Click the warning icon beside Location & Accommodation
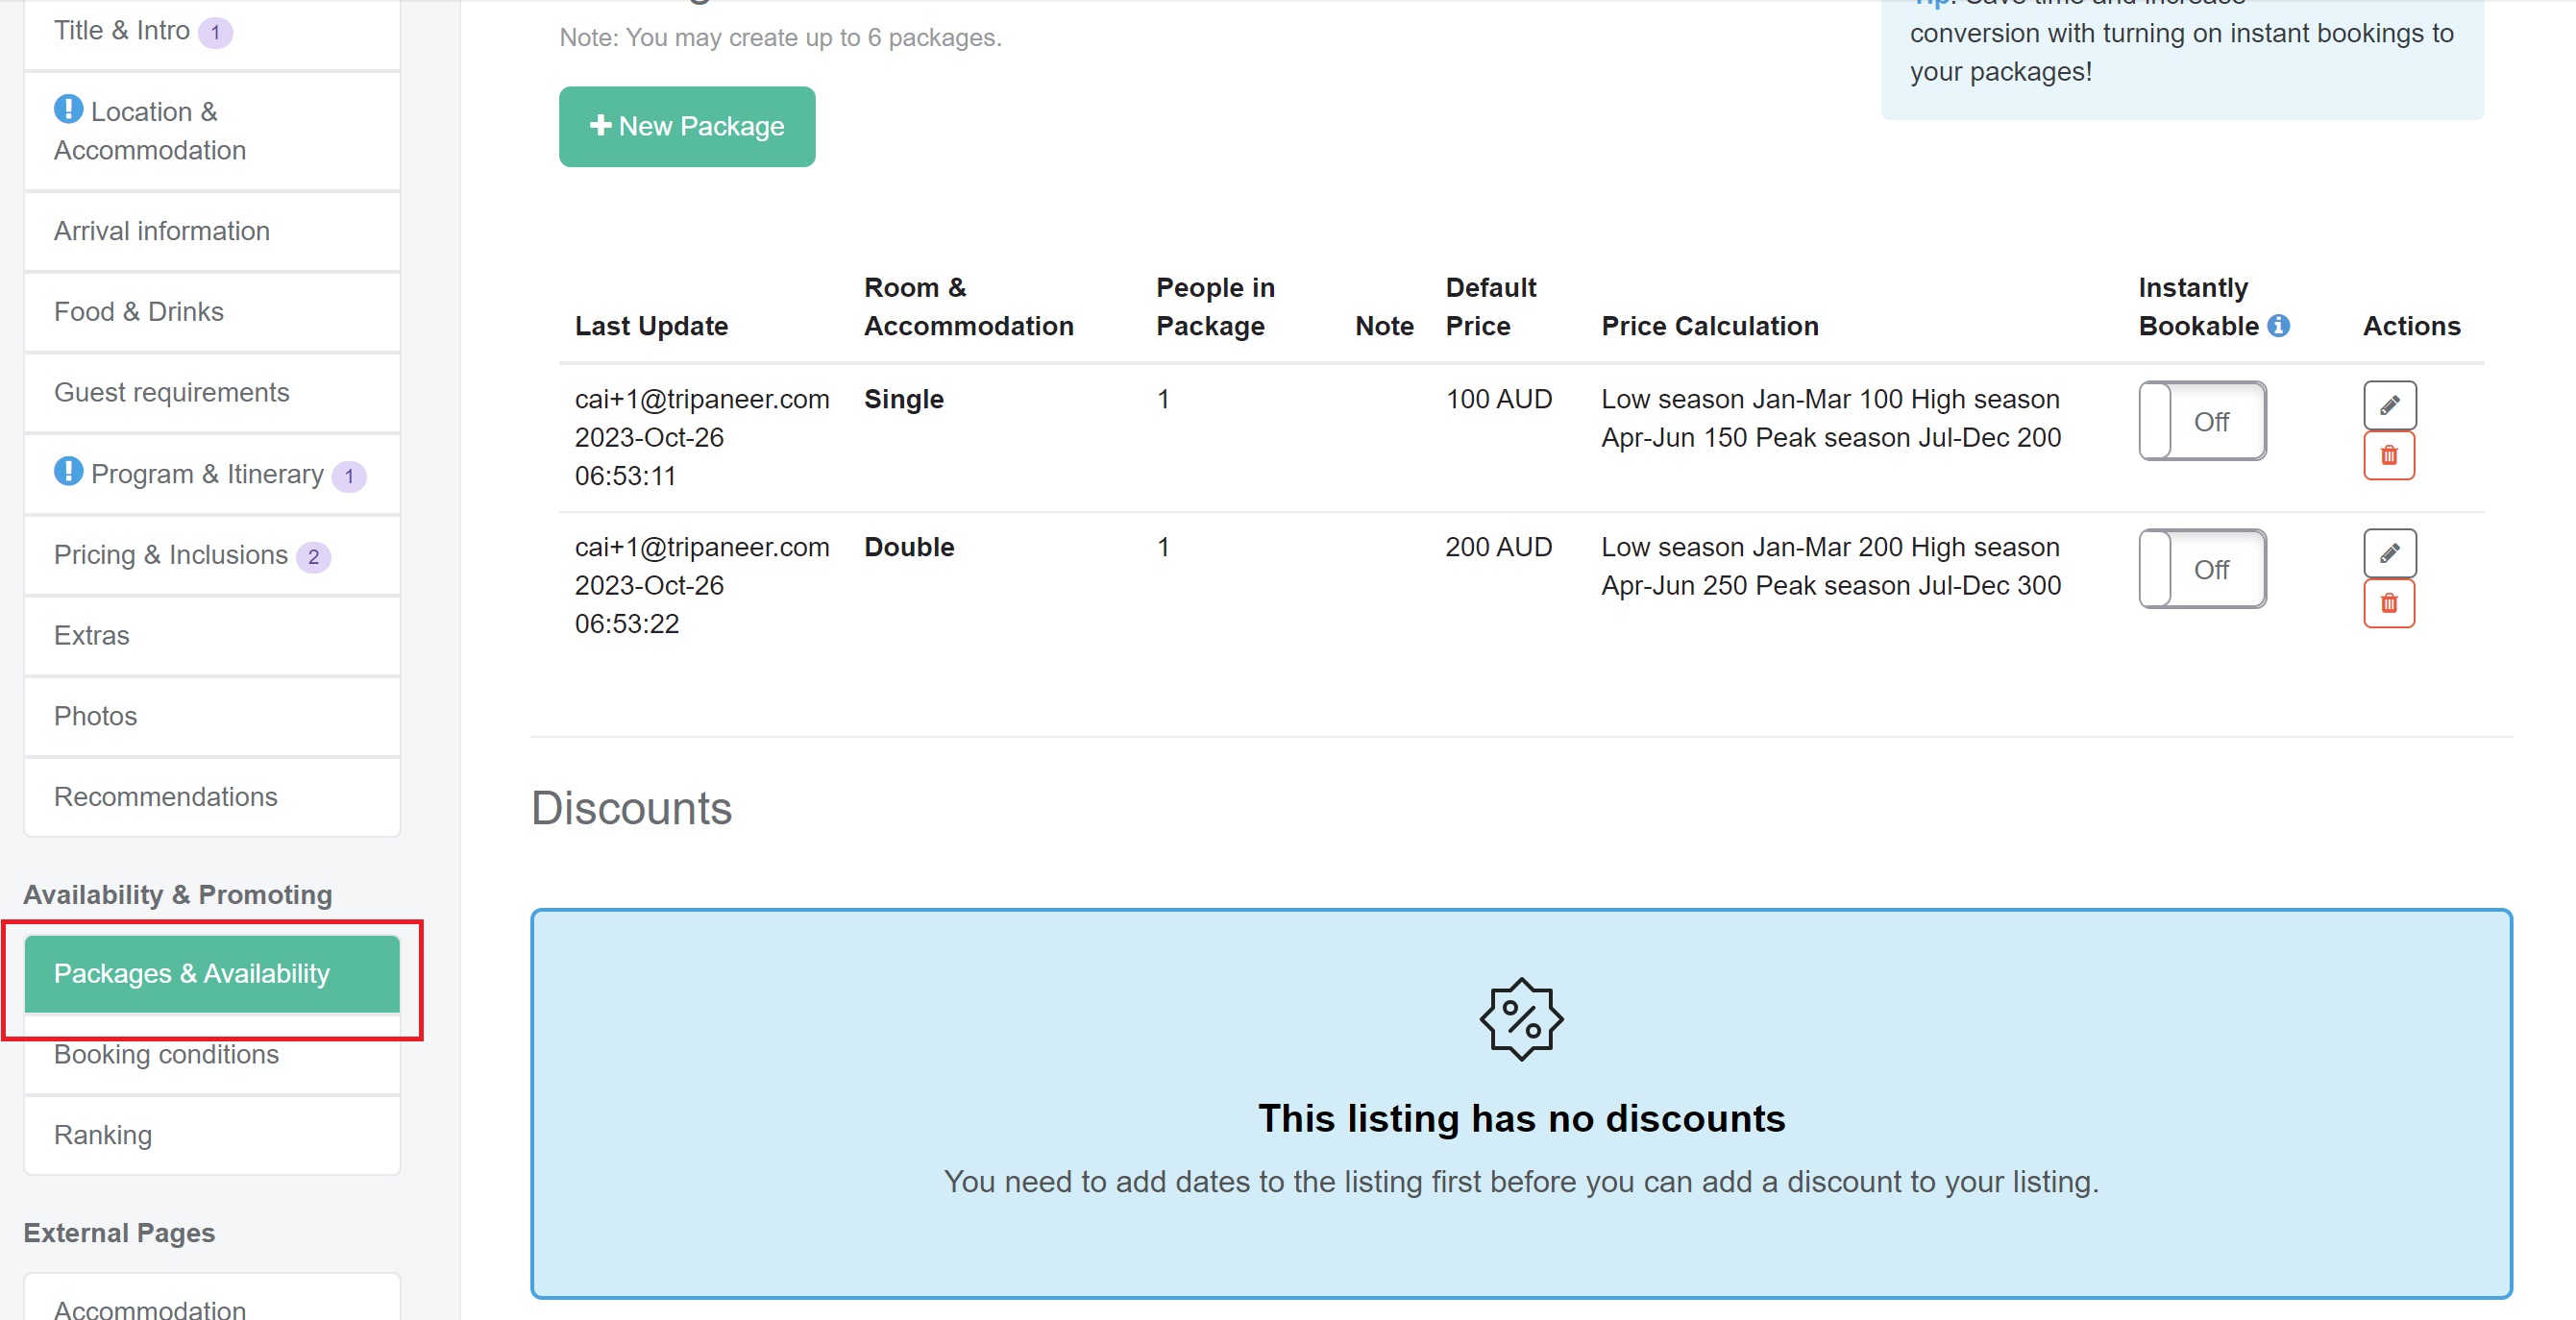This screenshot has height=1320, width=2576. point(68,110)
